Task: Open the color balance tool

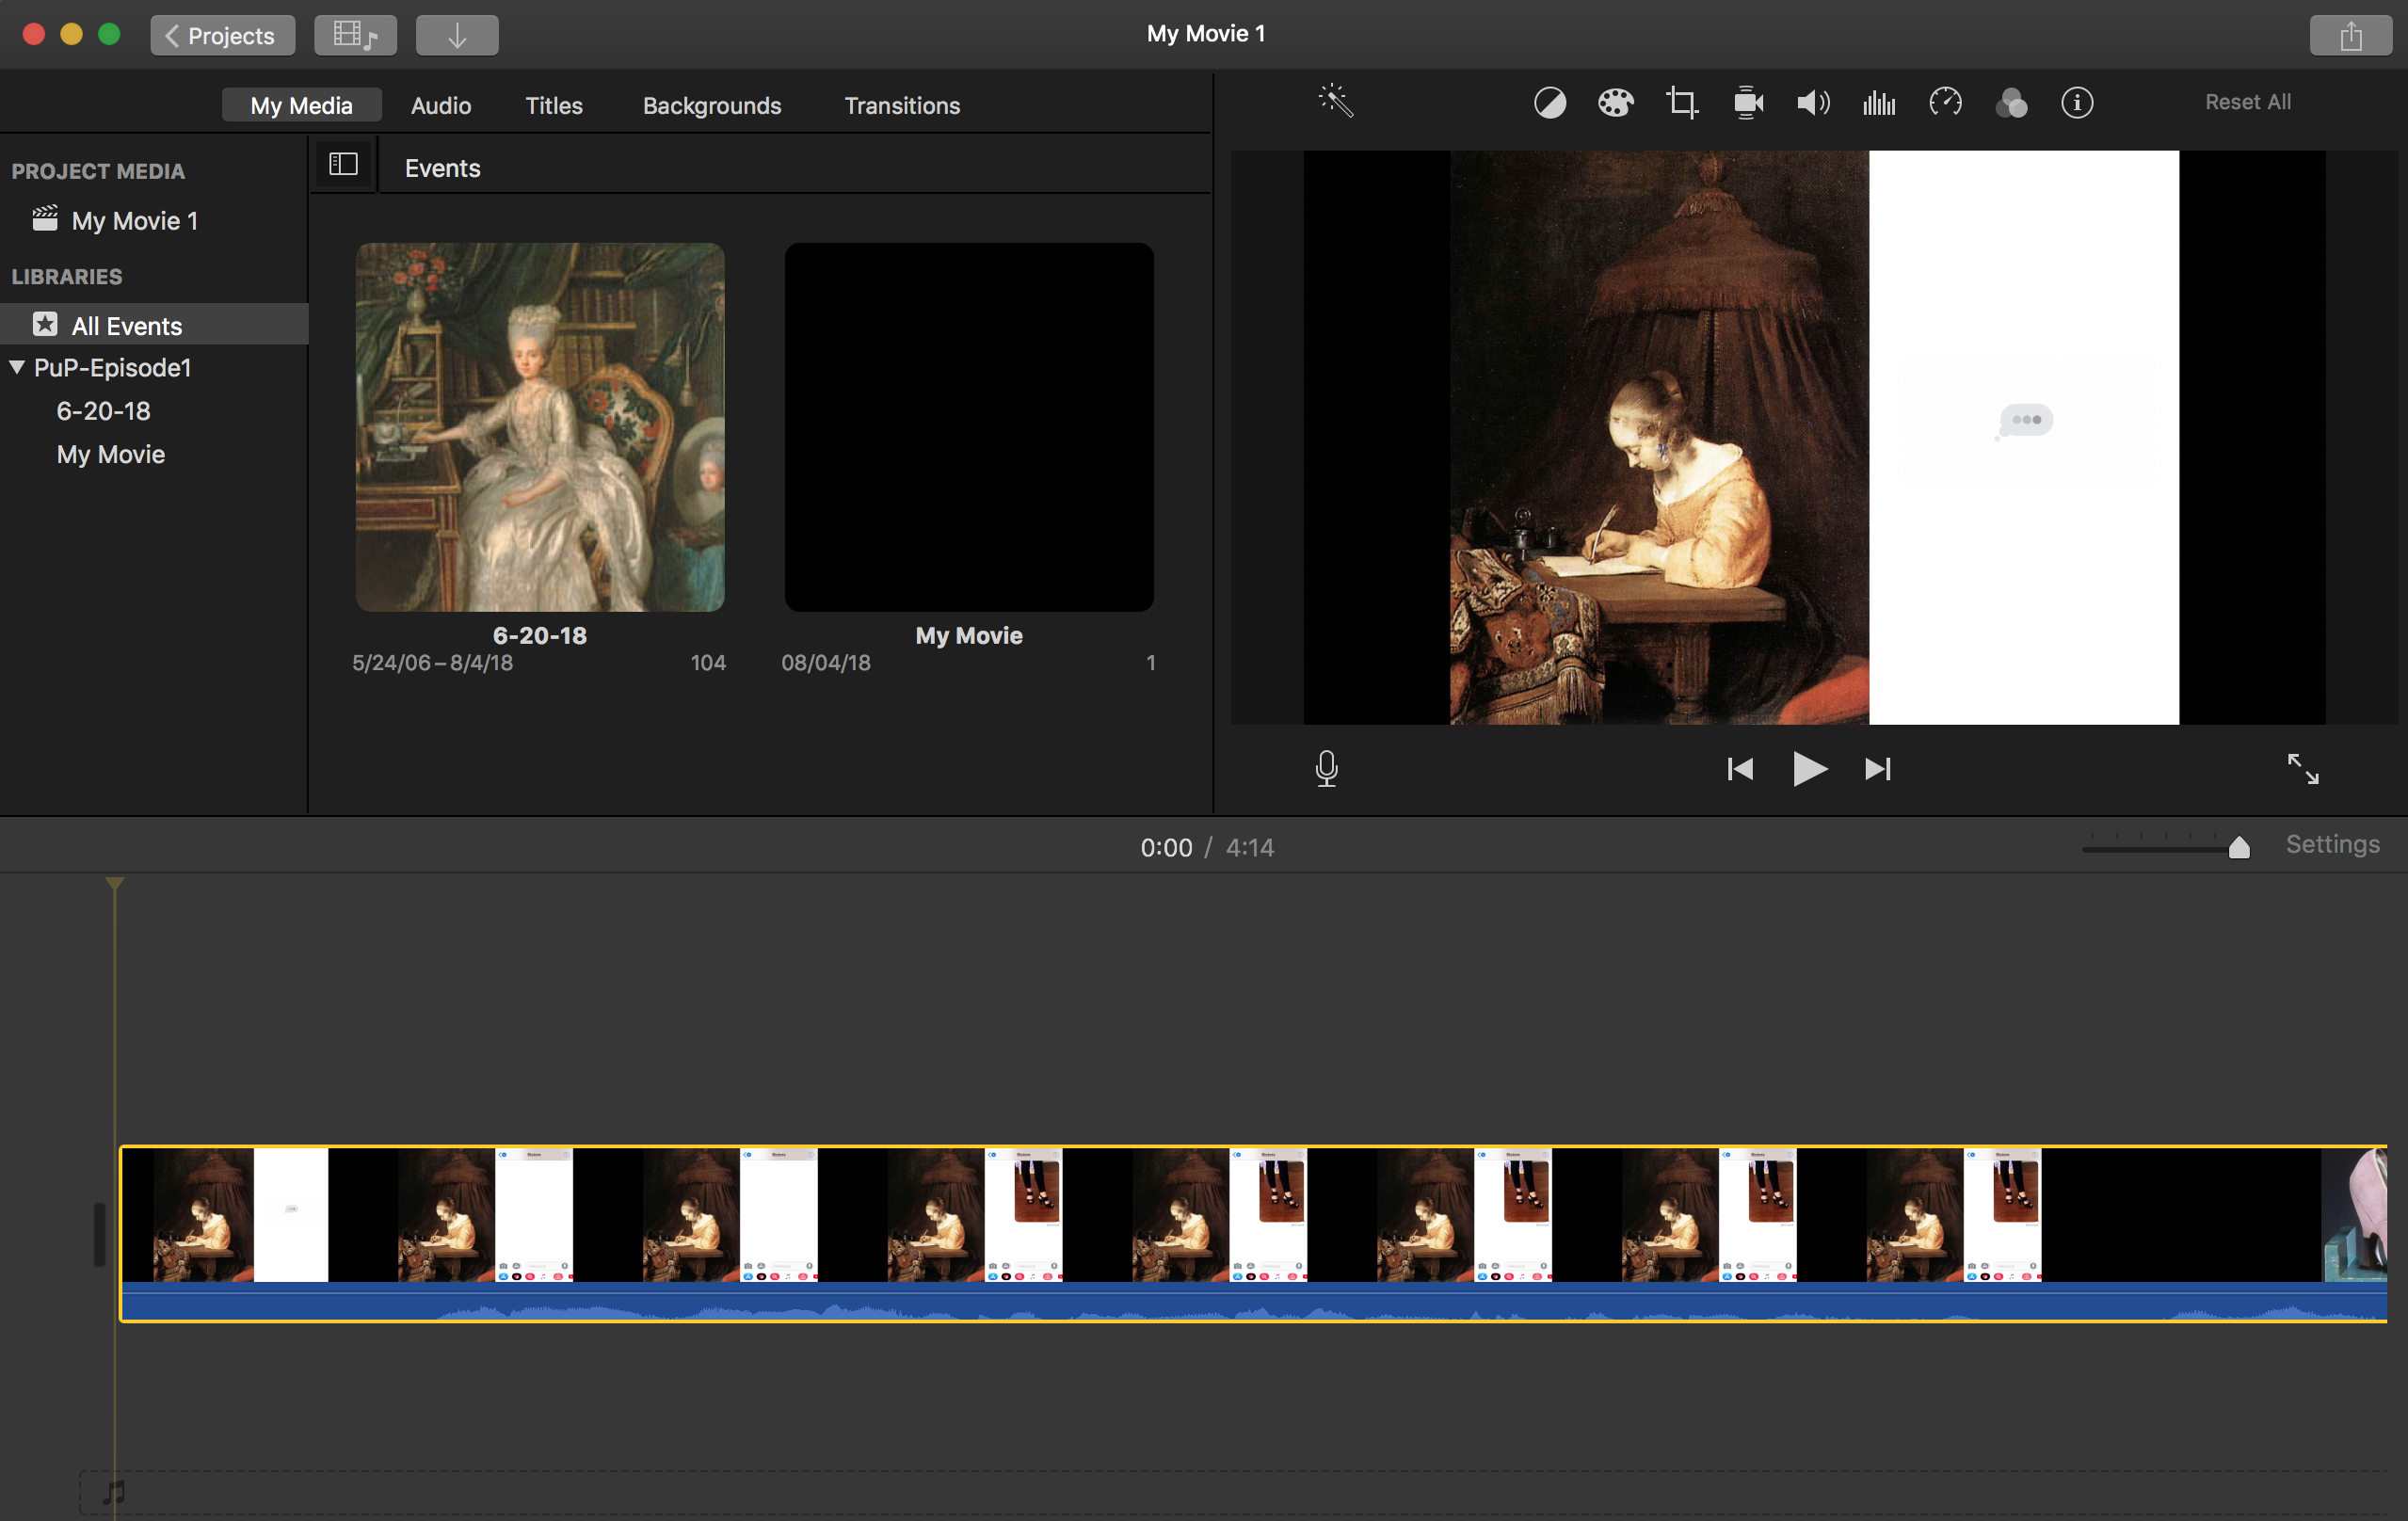Action: [x=1549, y=102]
